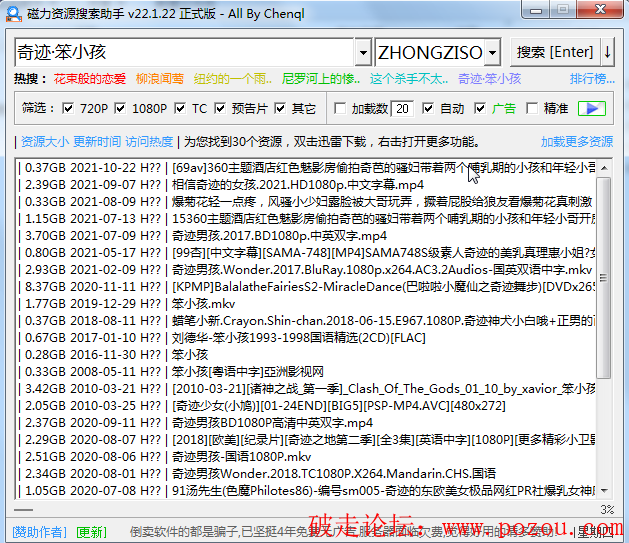Open the ZHONGZISO source dropdown
This screenshot has height=543, width=629.
coord(492,52)
